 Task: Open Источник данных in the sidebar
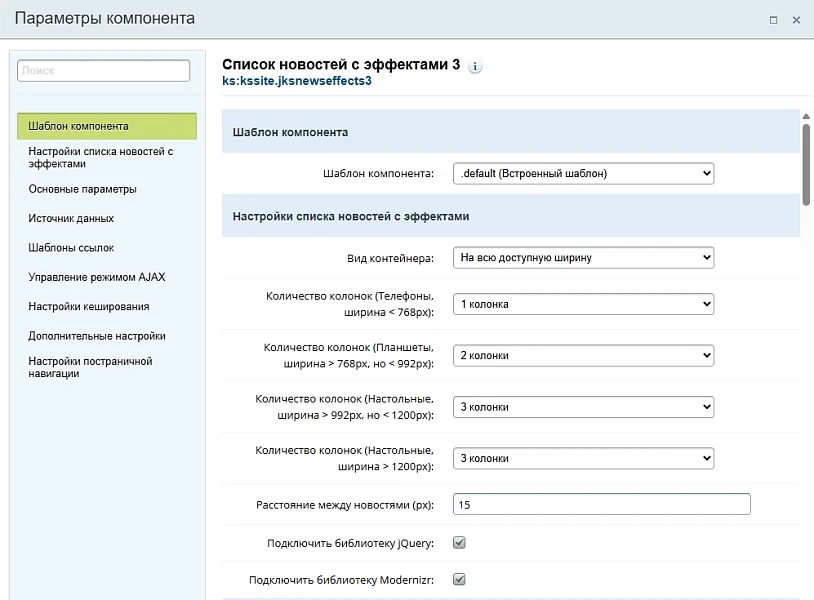pos(71,219)
